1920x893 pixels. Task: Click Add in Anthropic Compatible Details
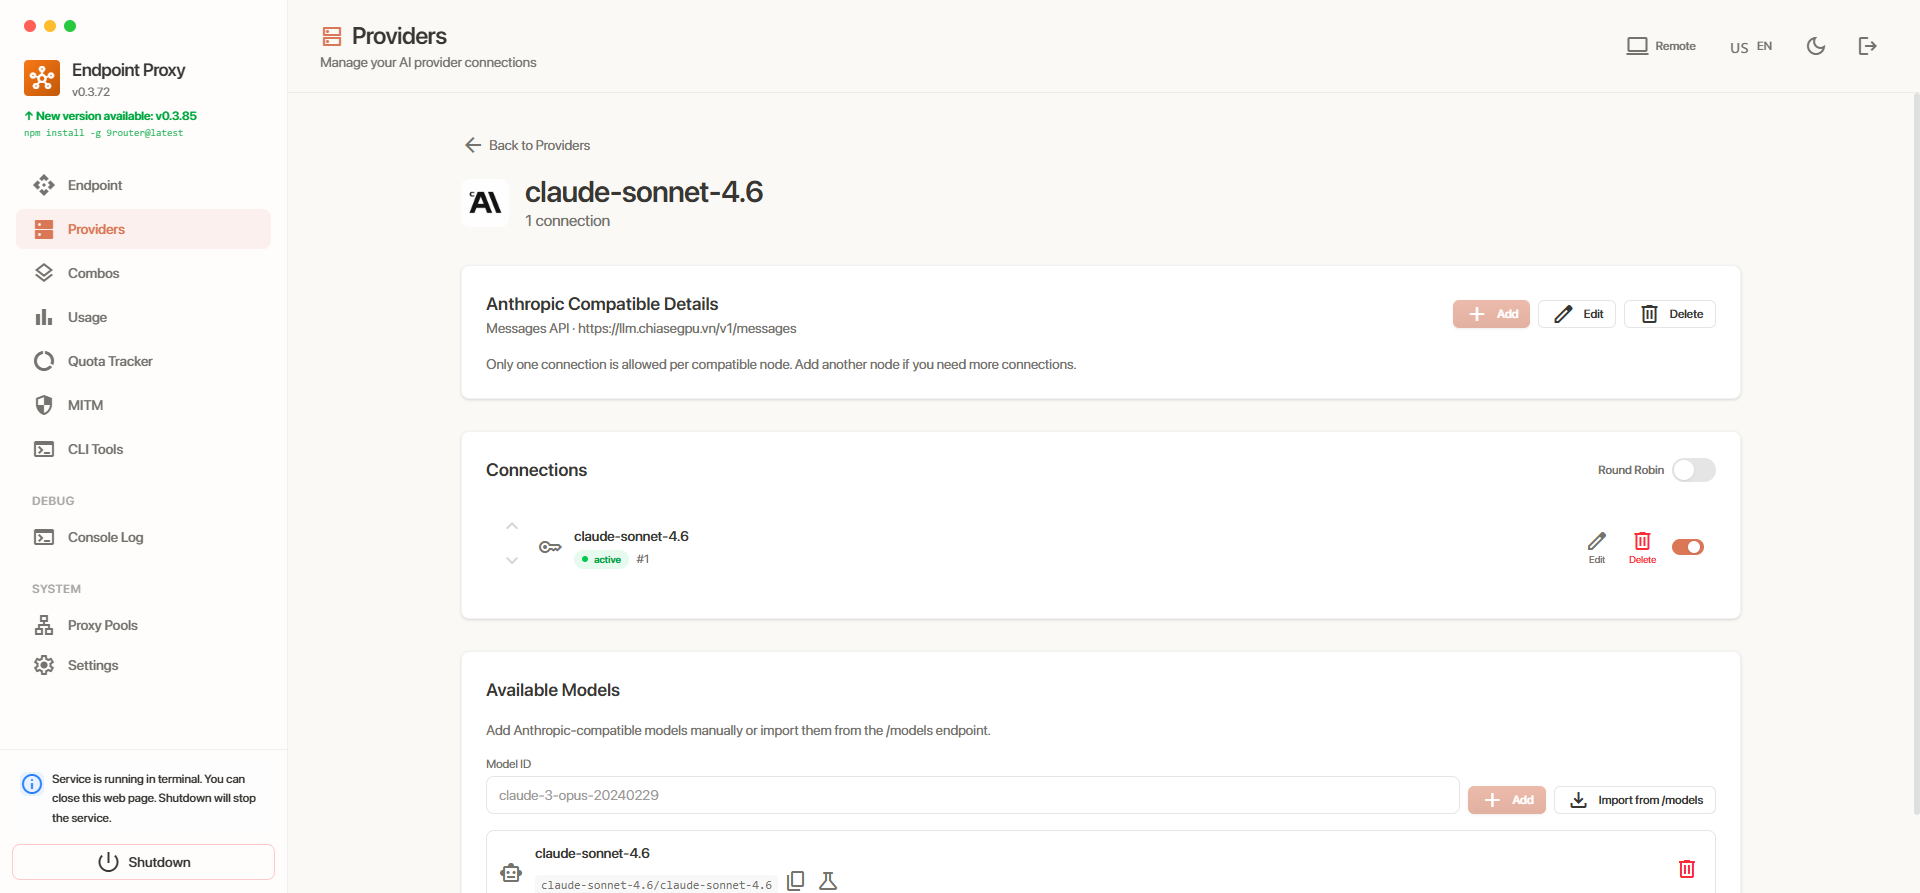(1491, 314)
